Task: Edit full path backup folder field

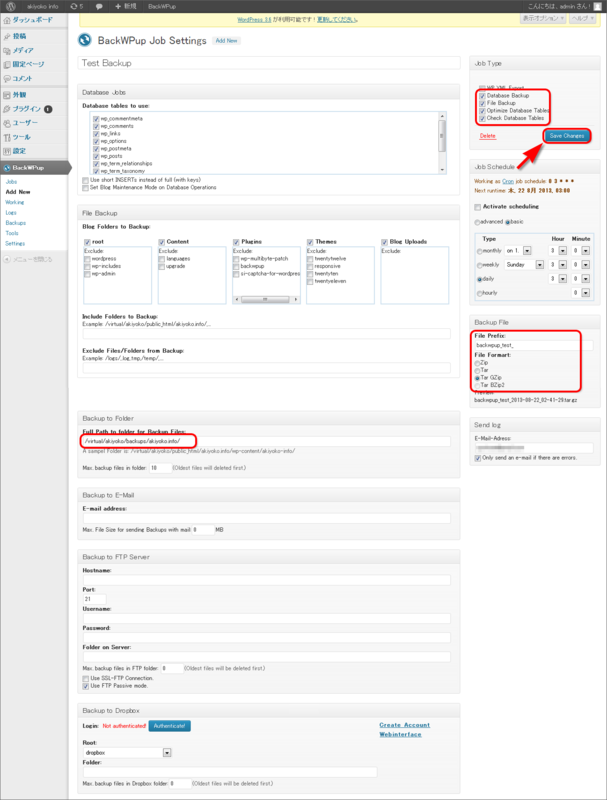Action: (266, 441)
